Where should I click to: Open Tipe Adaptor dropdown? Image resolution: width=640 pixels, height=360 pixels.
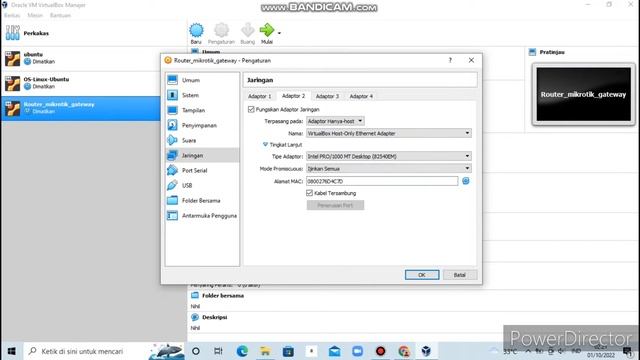point(389,156)
